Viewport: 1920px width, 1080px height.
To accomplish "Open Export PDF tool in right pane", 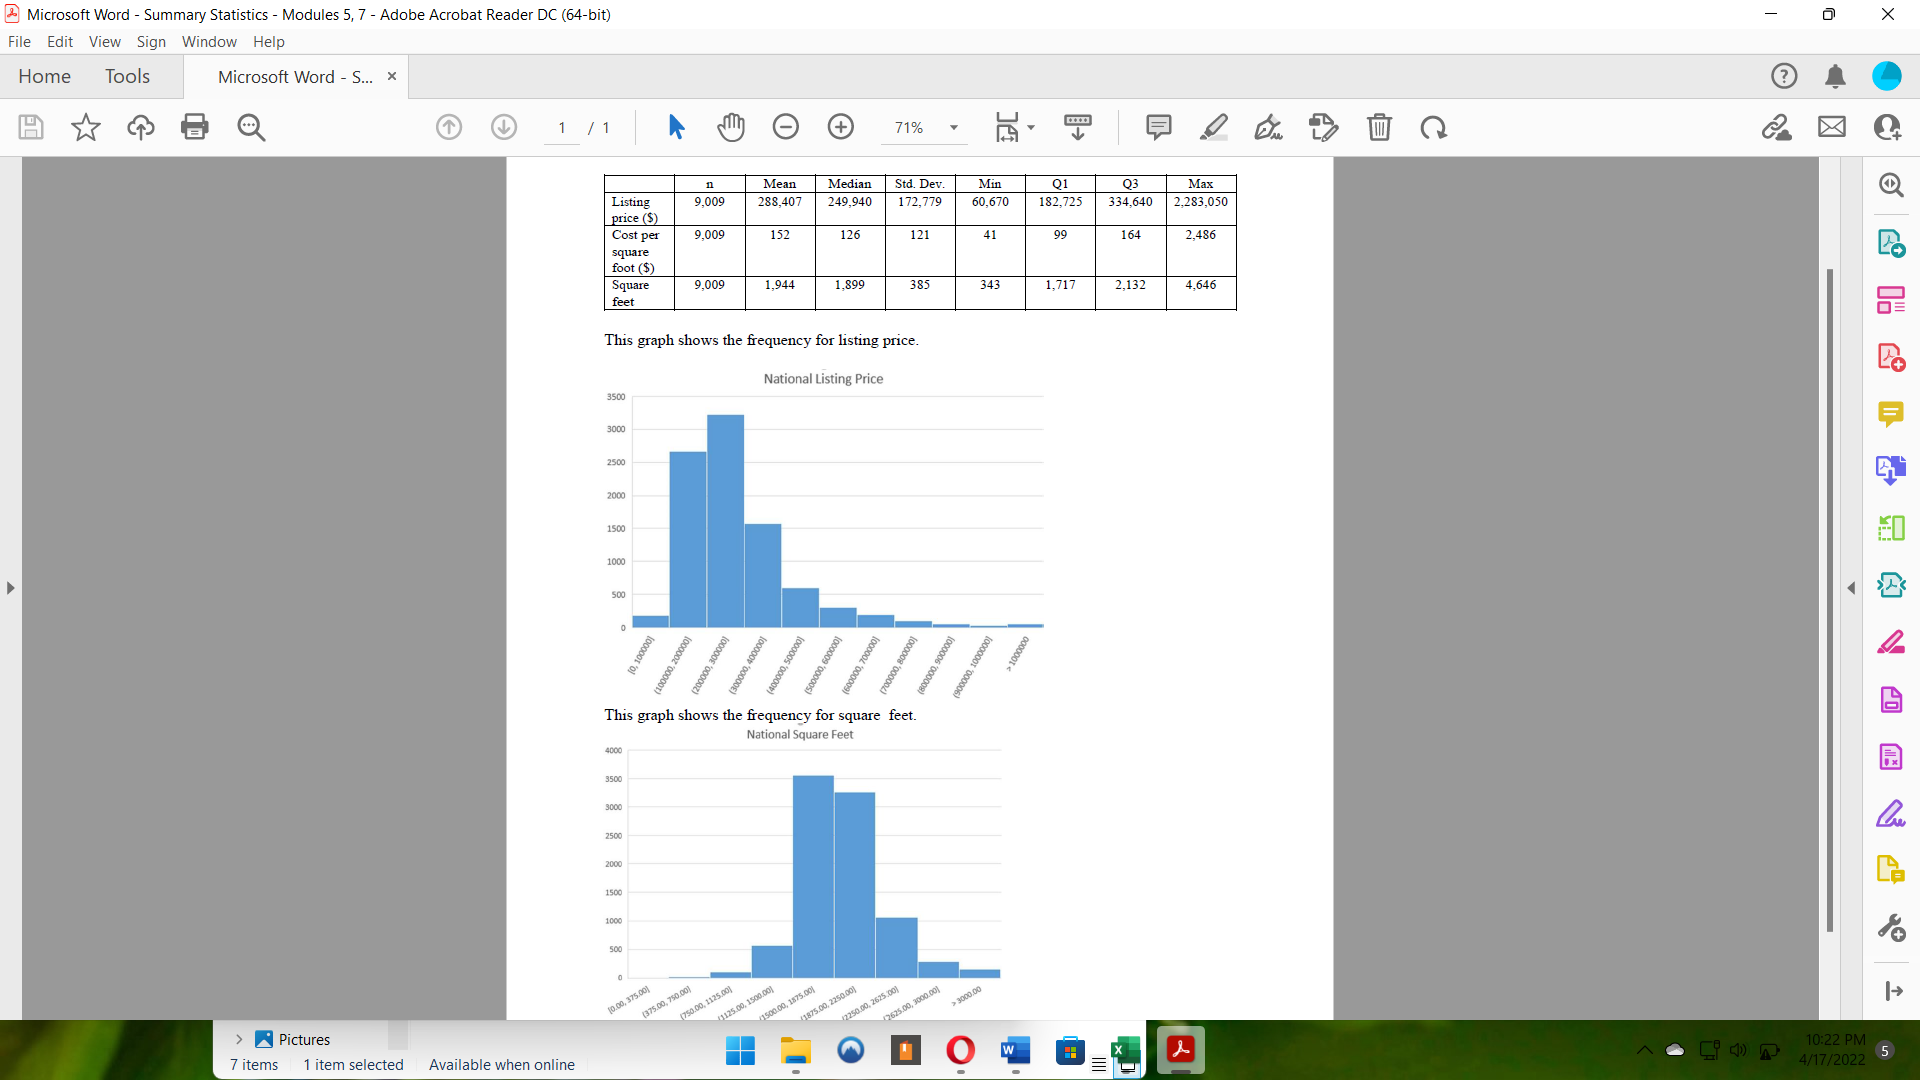I will coord(1890,243).
